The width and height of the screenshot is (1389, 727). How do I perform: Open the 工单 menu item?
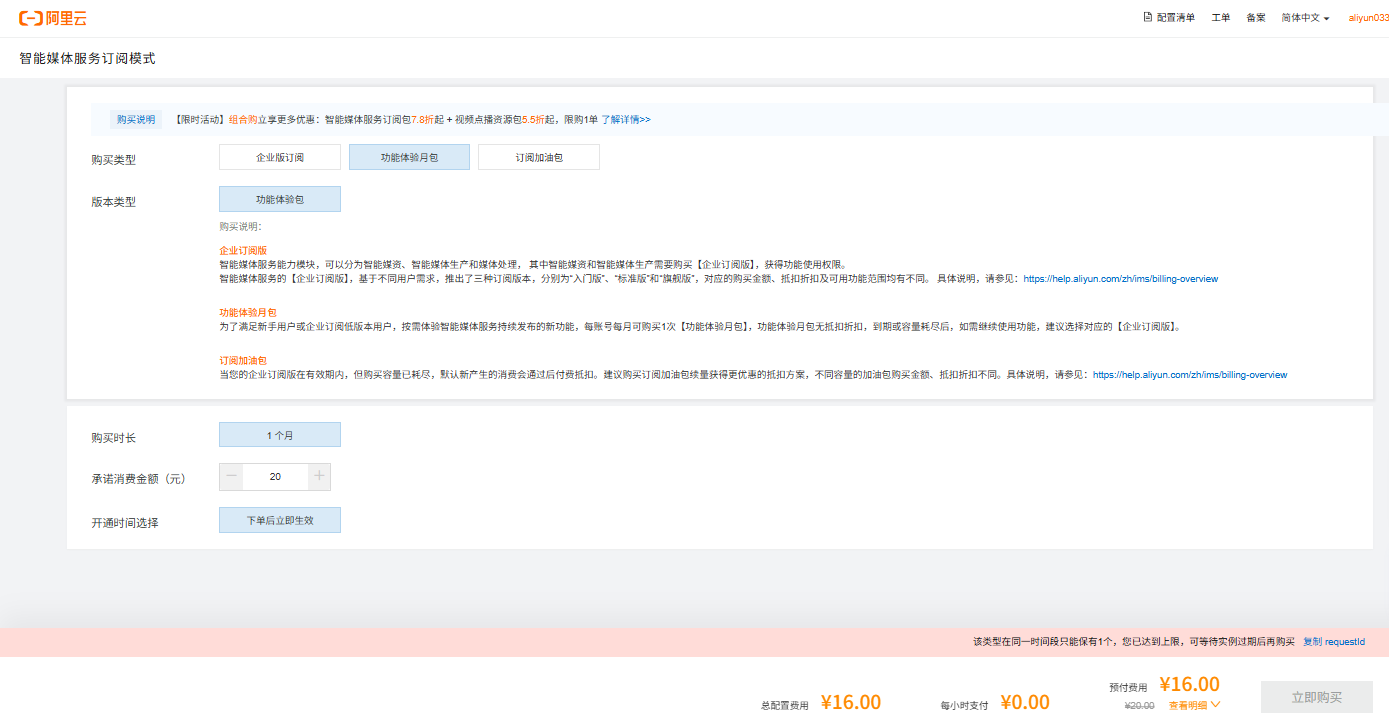1221,18
